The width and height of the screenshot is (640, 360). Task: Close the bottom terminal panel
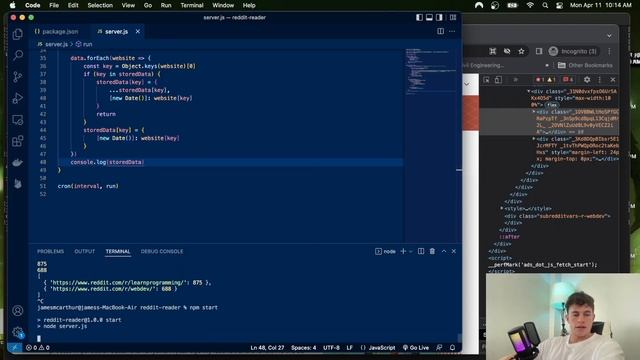[x=454, y=251]
